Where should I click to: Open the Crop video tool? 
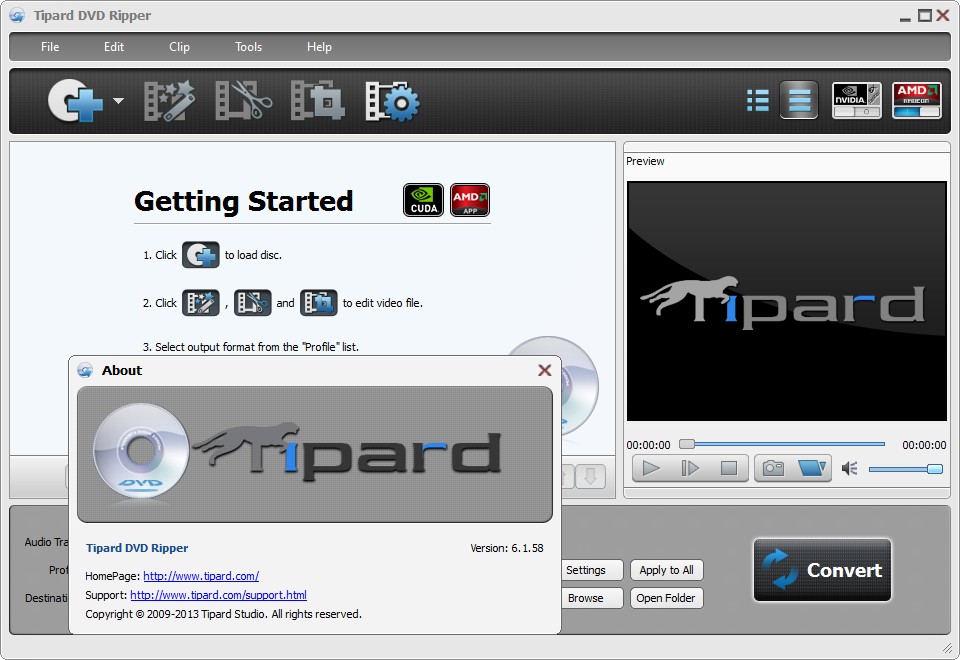(x=316, y=100)
